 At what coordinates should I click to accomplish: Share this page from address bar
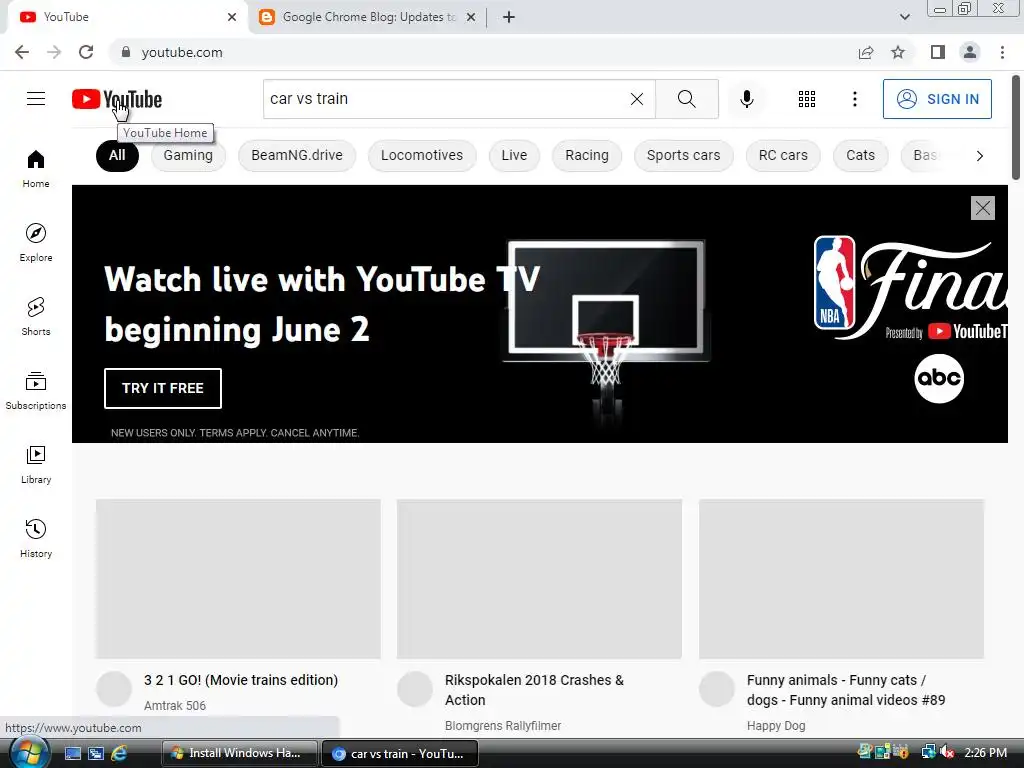click(x=866, y=52)
